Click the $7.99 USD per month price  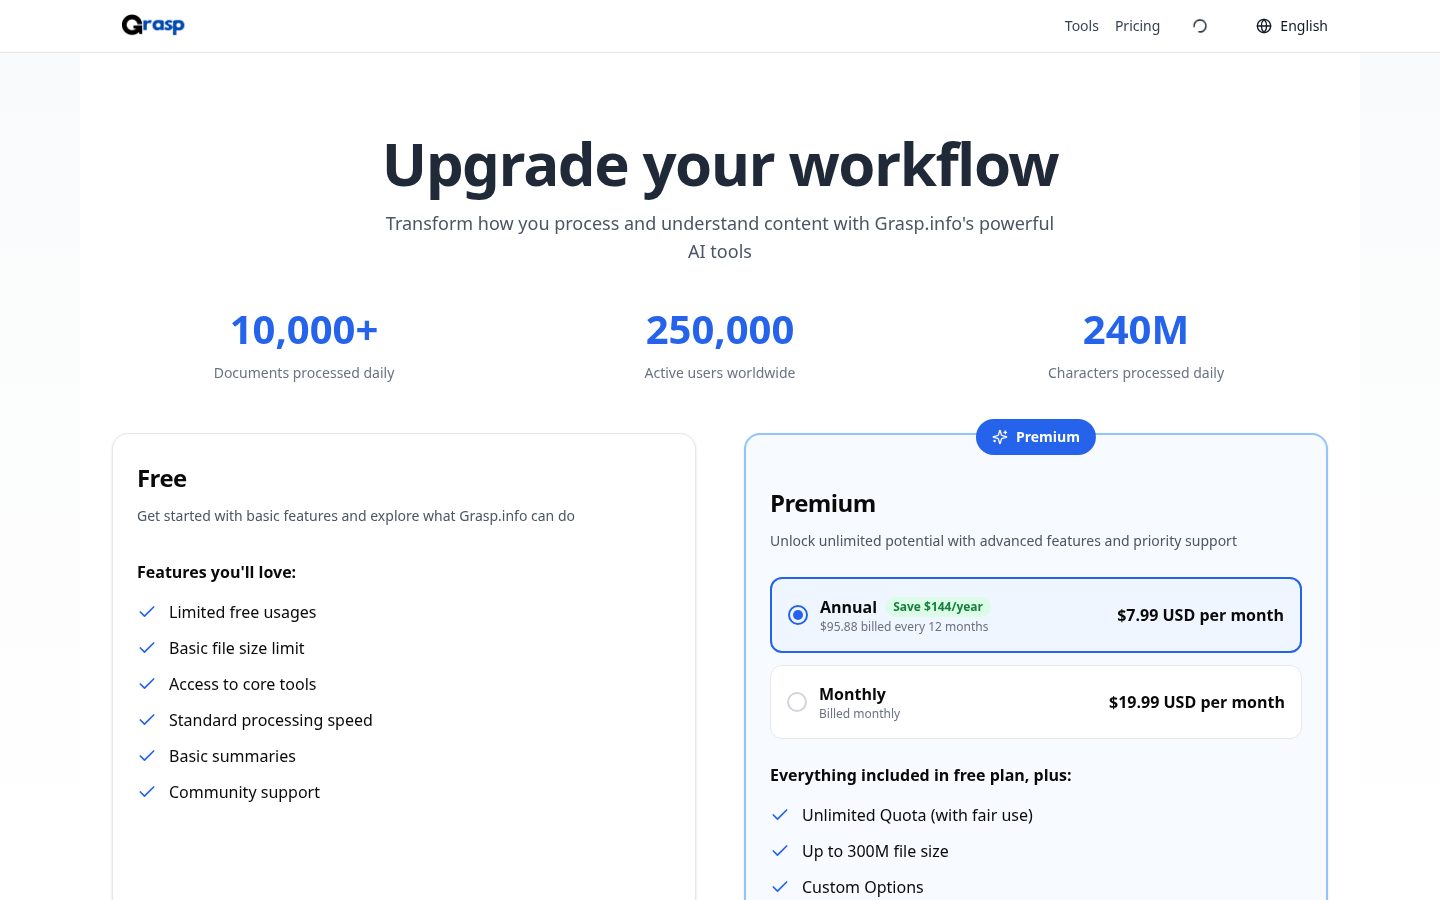(x=1200, y=615)
